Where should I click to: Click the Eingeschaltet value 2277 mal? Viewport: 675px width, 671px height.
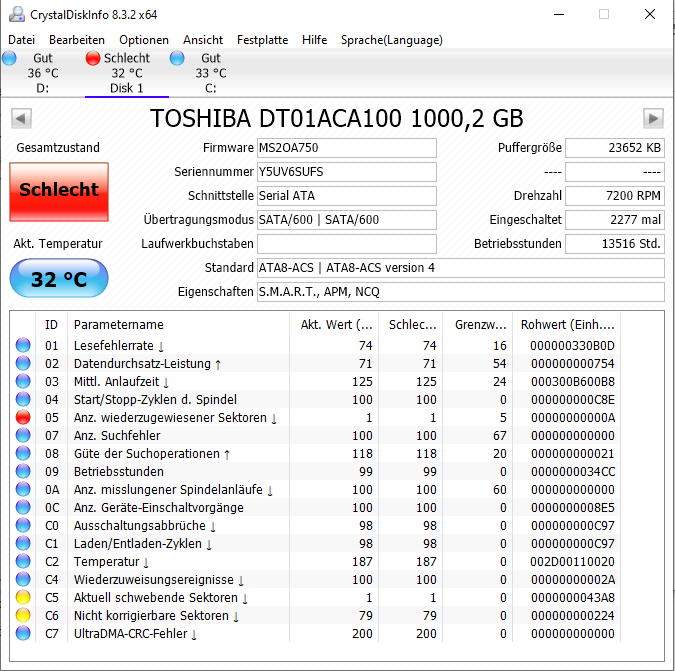pyautogui.click(x=615, y=220)
